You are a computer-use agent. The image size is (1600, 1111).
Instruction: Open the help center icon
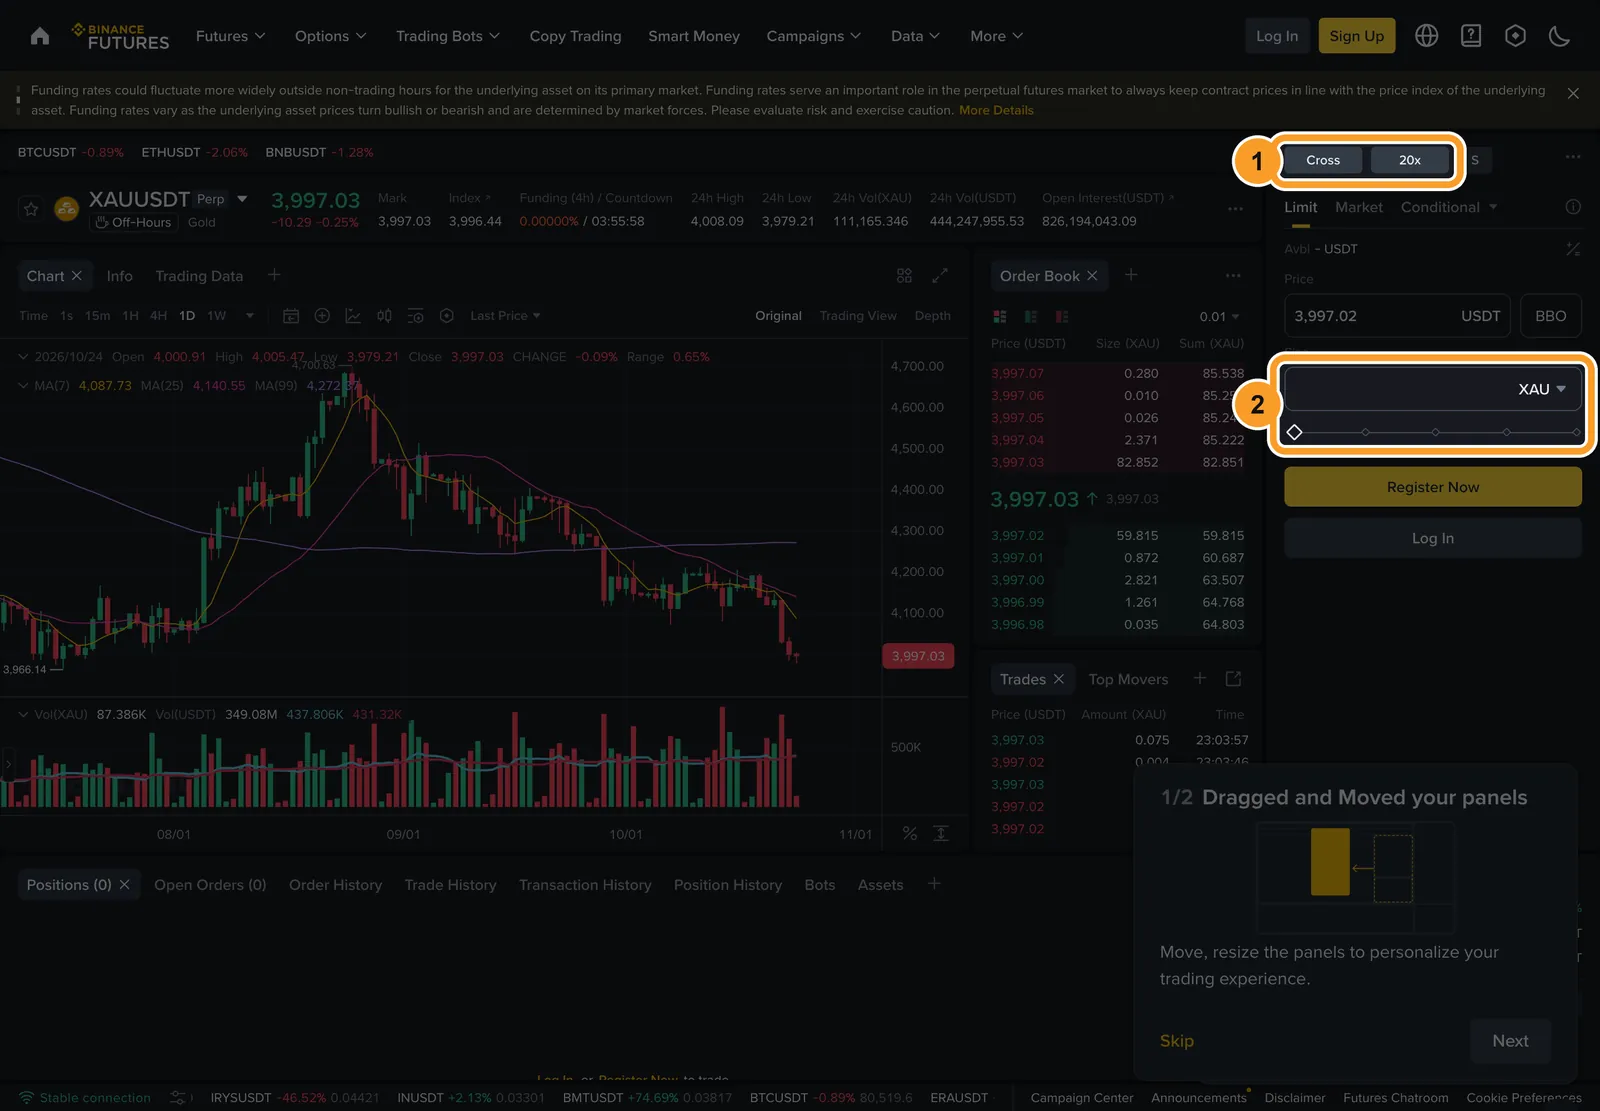1471,36
